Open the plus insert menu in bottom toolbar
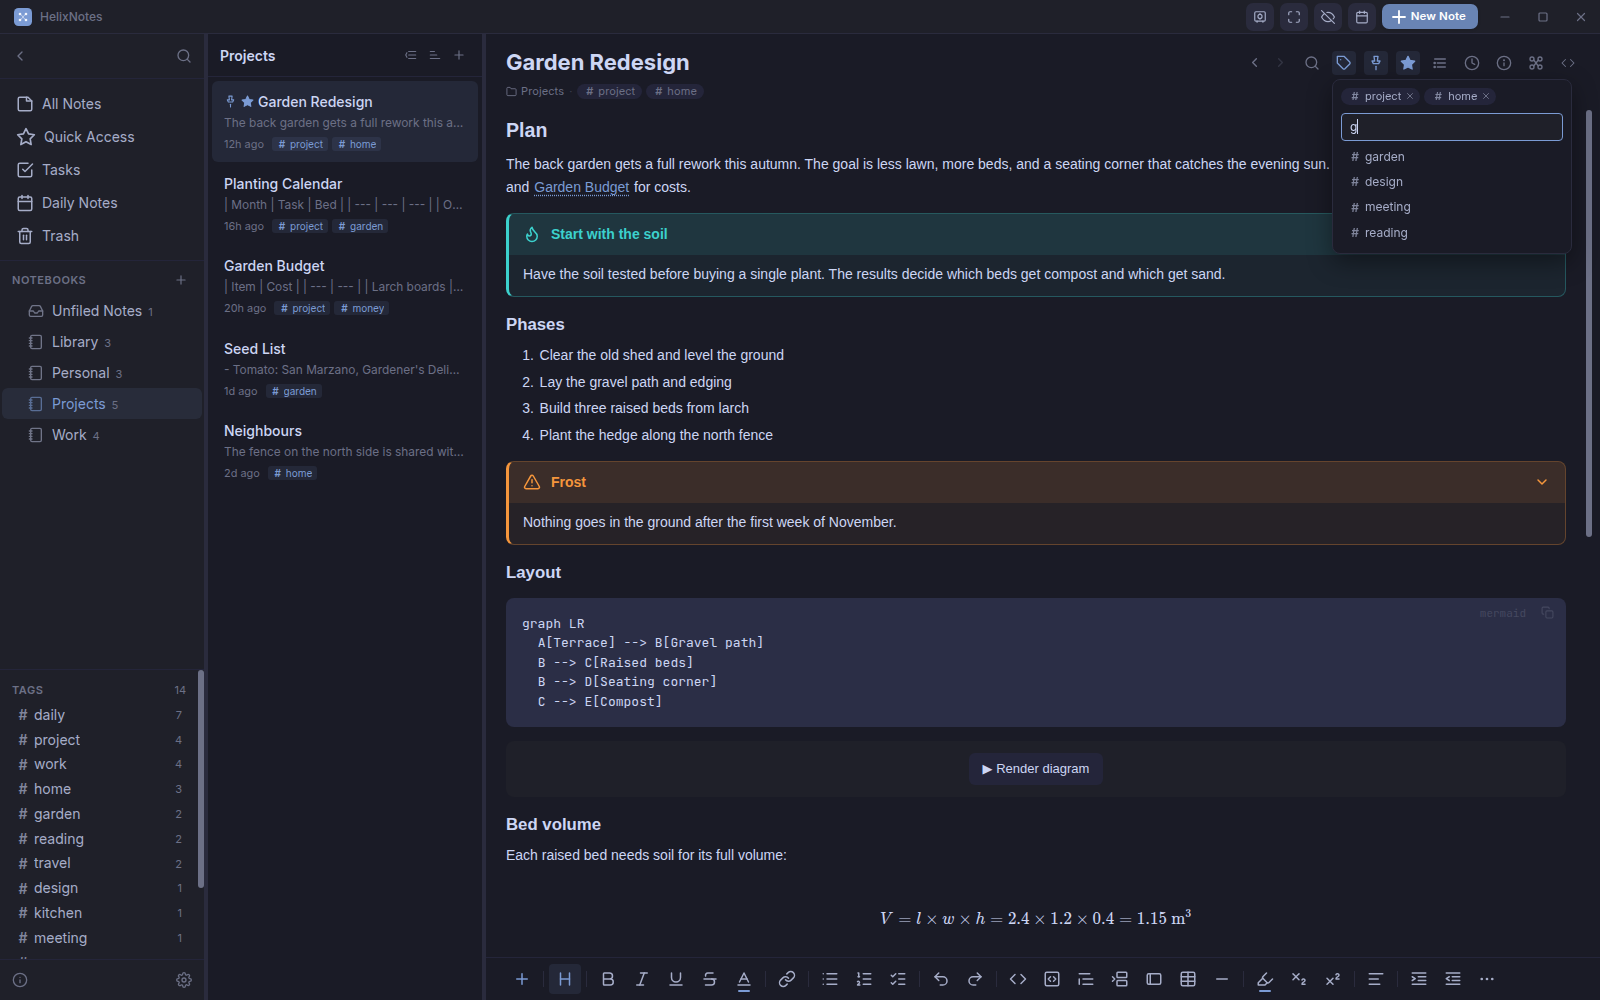The width and height of the screenshot is (1600, 1000). pyautogui.click(x=522, y=979)
